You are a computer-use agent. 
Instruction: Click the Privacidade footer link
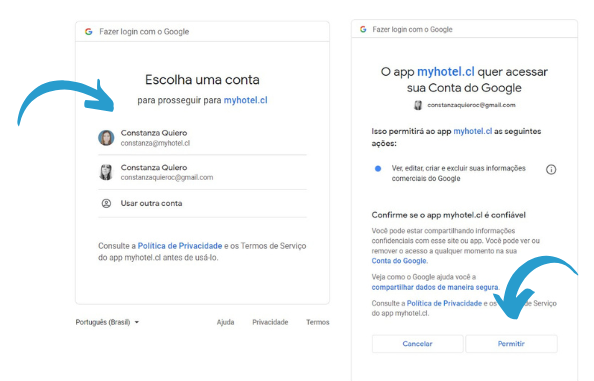(x=270, y=322)
